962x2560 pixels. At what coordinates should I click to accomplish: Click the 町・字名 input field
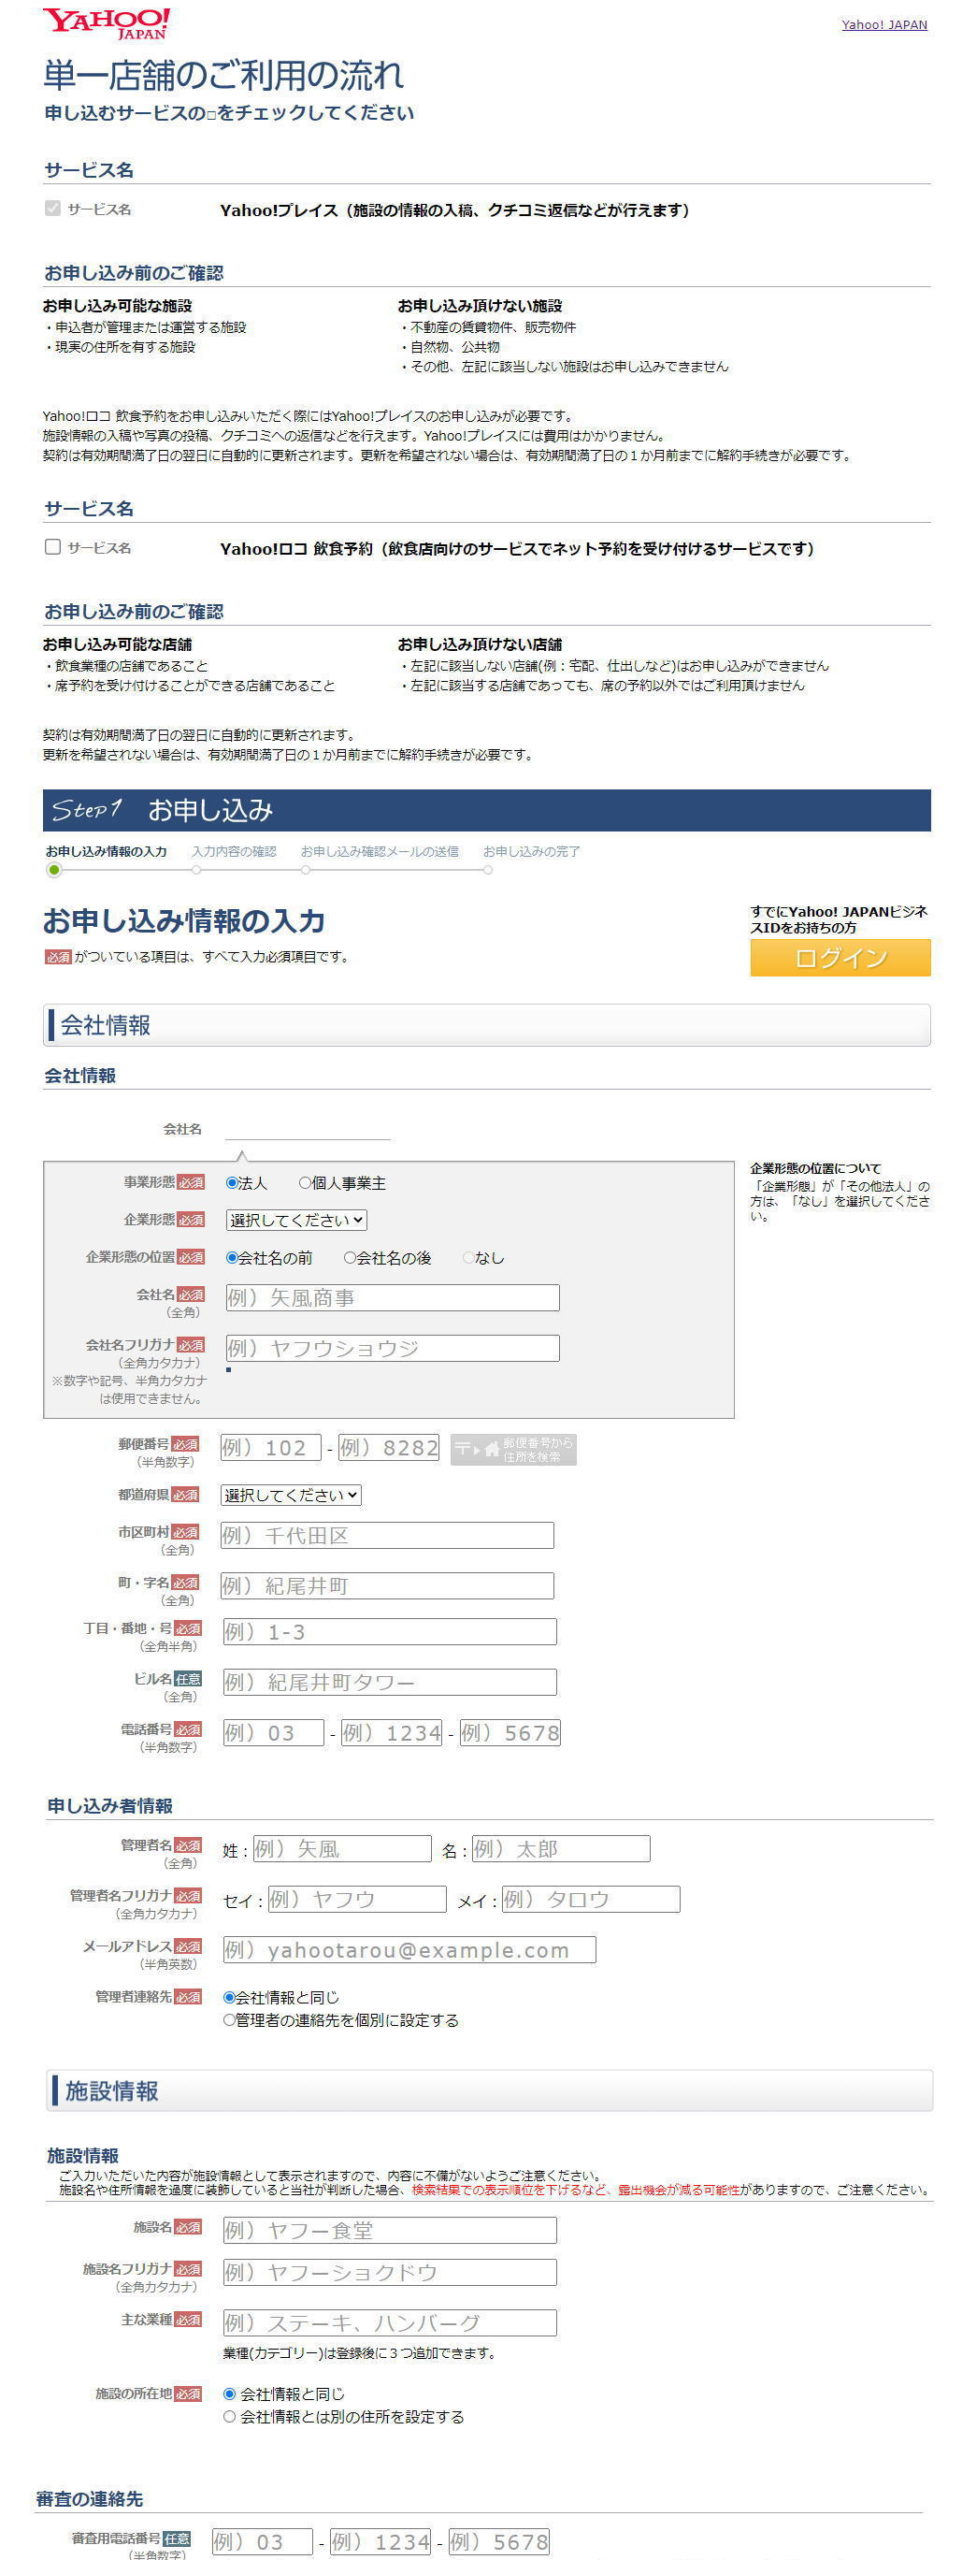[x=388, y=1585]
